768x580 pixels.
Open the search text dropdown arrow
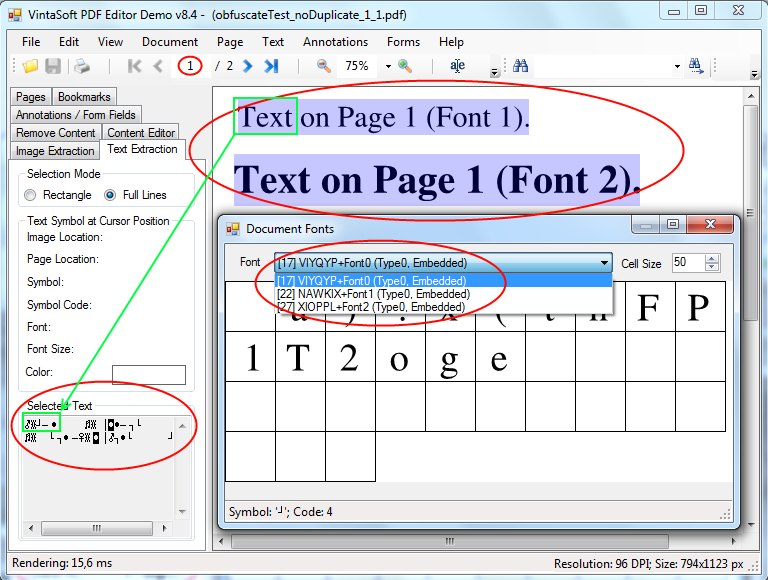coord(677,66)
